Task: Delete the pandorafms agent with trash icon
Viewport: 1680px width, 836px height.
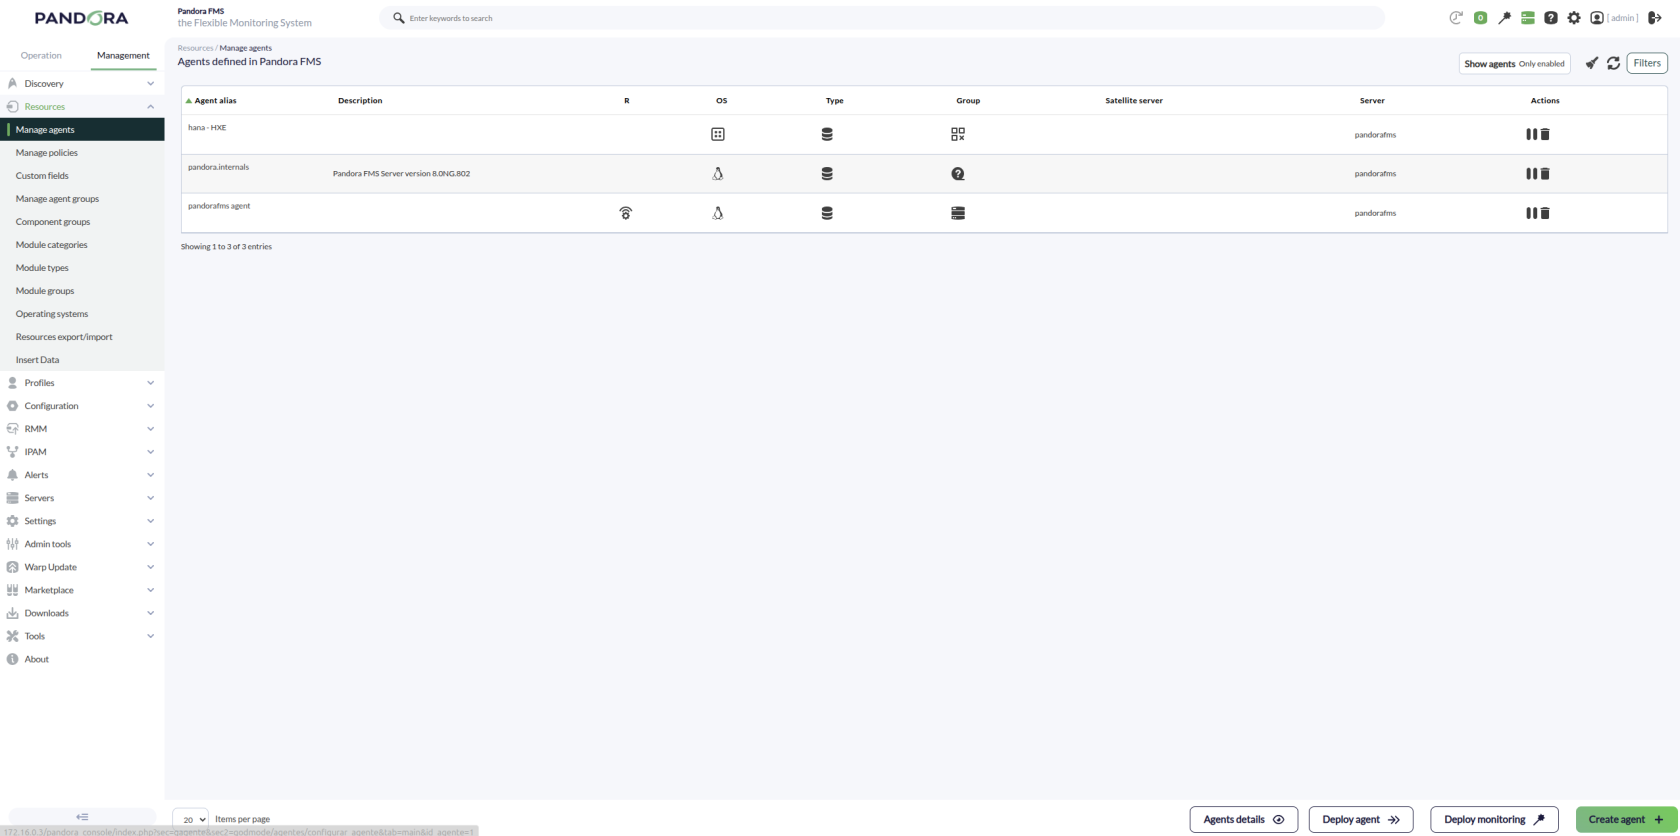Action: coord(1545,213)
